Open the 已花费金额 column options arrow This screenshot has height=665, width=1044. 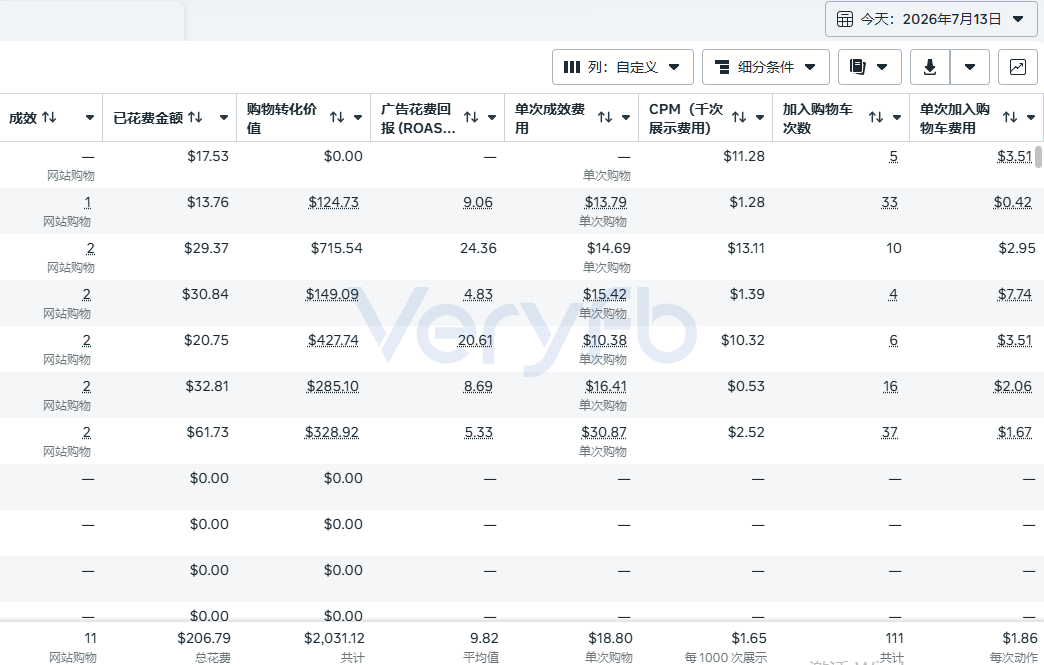pos(224,118)
